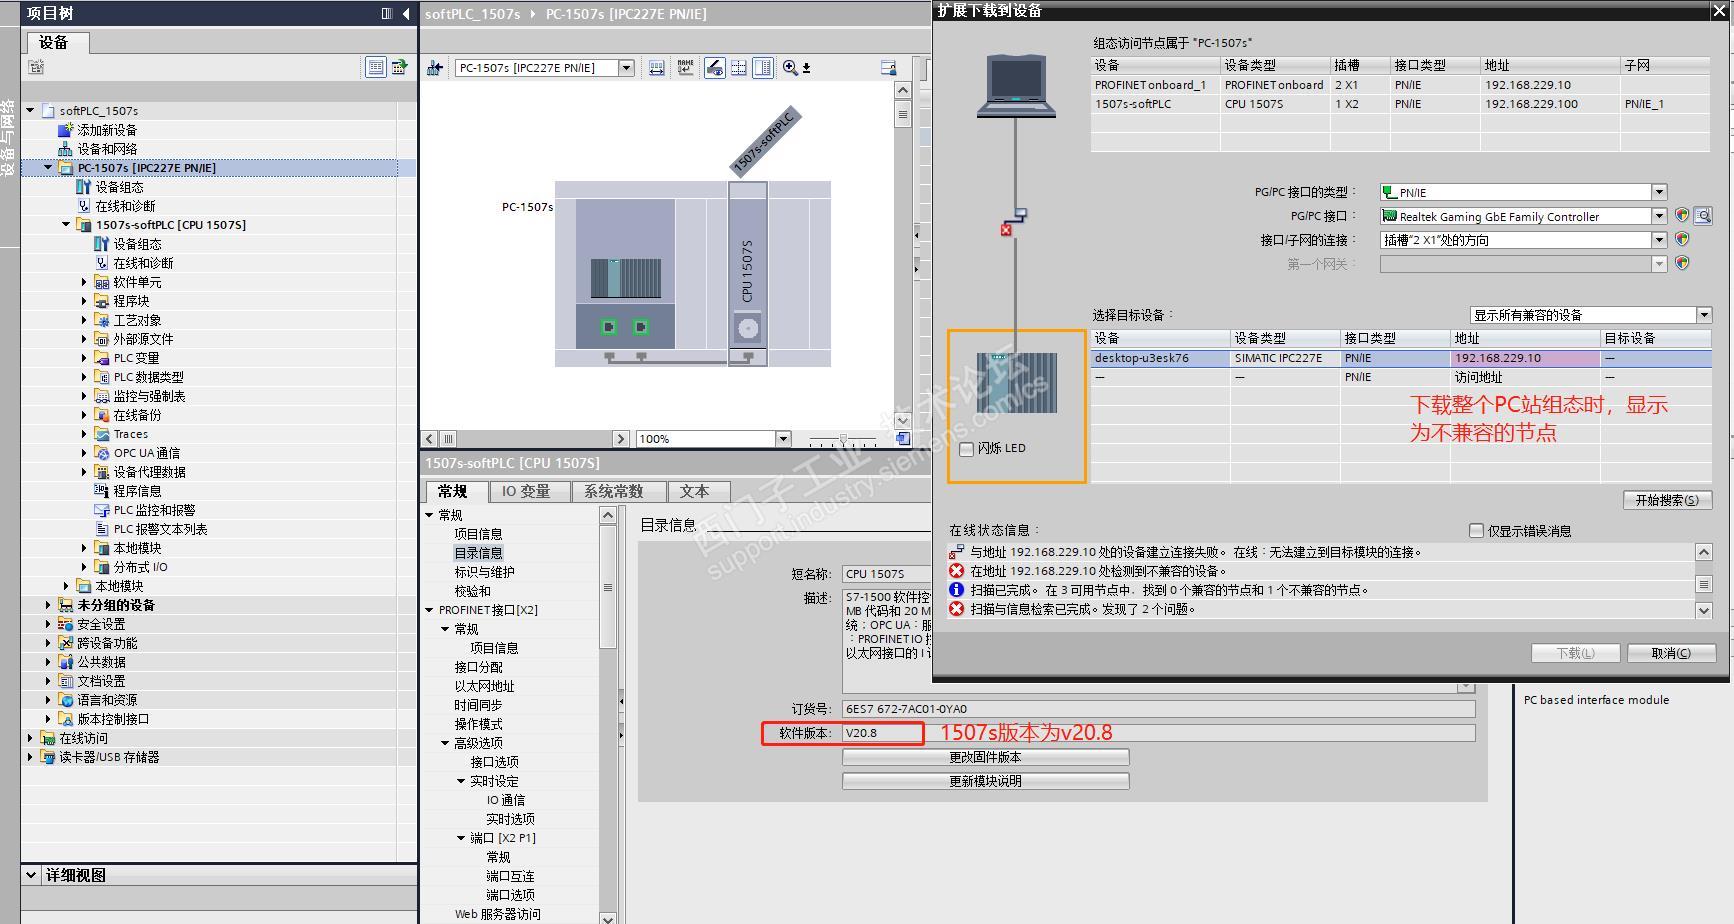The image size is (1734, 924).
Task: Close the 扩展下载到设备 dialog
Action: 1719,11
